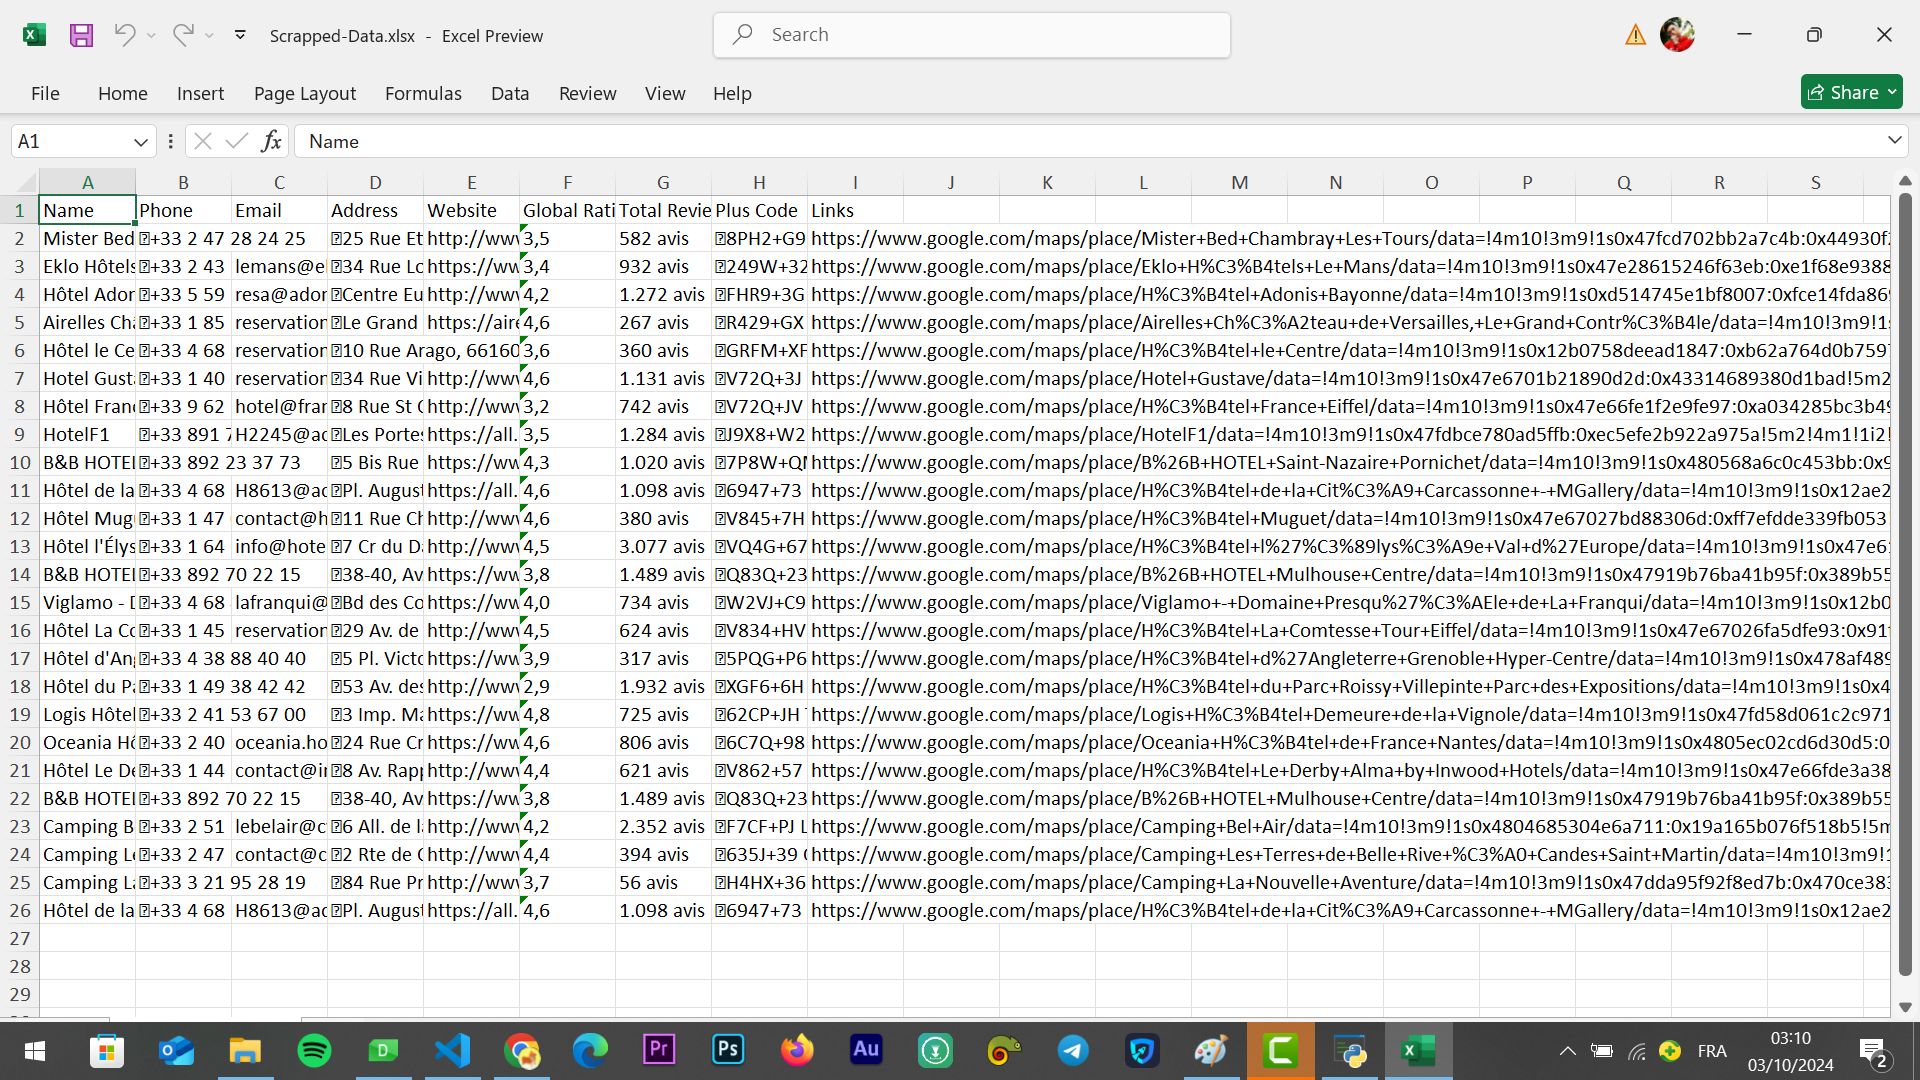Select the cell with '3.077 avis'
Viewport: 1920px width, 1080px height.
click(663, 547)
